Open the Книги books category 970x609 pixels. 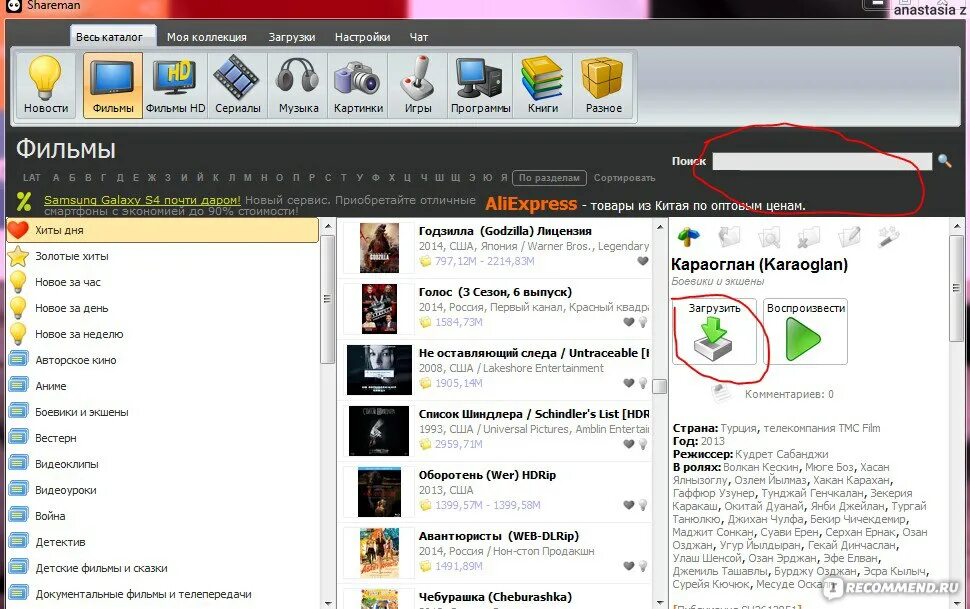coord(543,85)
